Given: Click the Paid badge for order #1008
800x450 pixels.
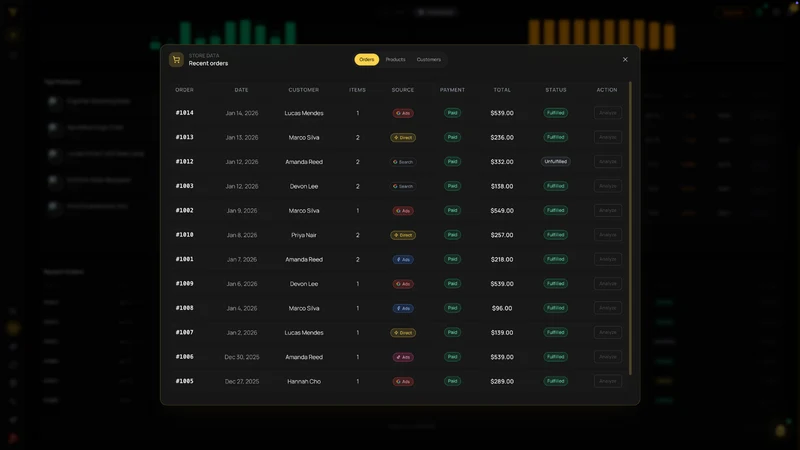Looking at the screenshot, I should [x=453, y=308].
